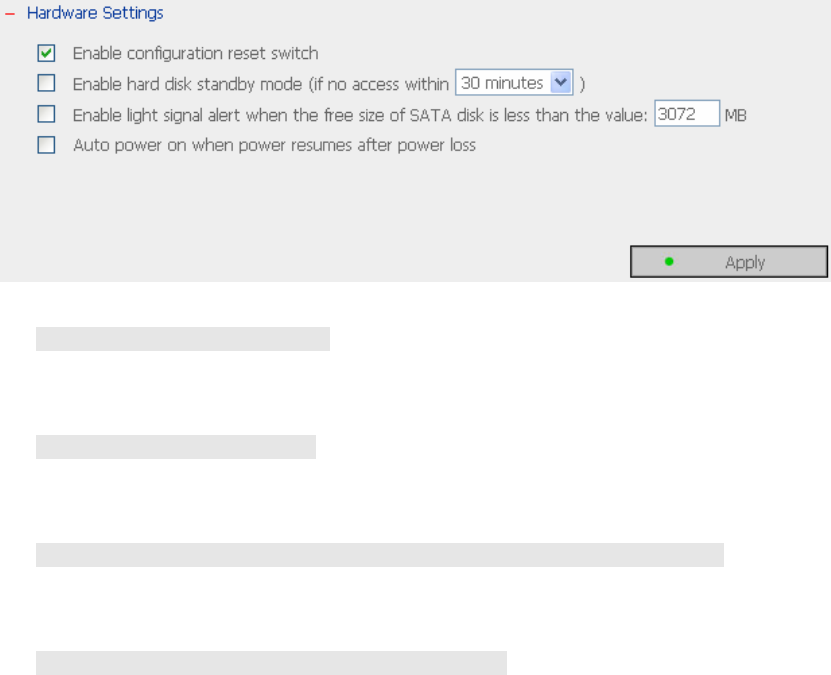Tick the hard disk standby mode checkbox
The width and height of the screenshot is (831, 675).
click(x=46, y=84)
